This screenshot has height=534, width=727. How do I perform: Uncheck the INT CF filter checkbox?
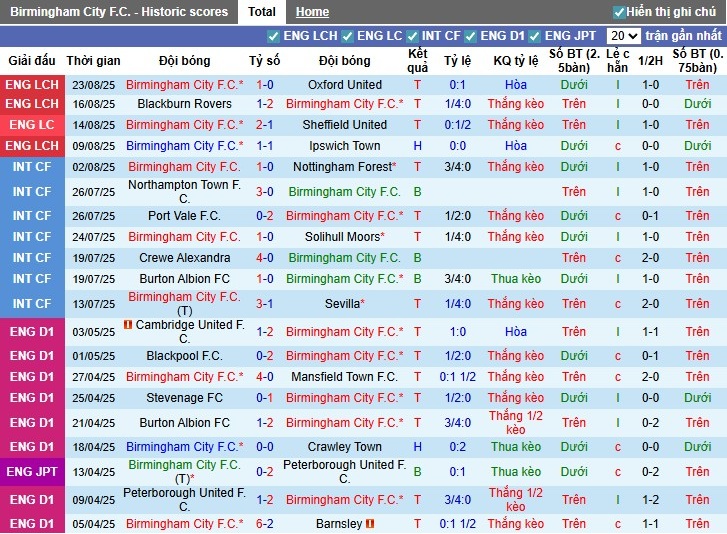click(x=412, y=36)
